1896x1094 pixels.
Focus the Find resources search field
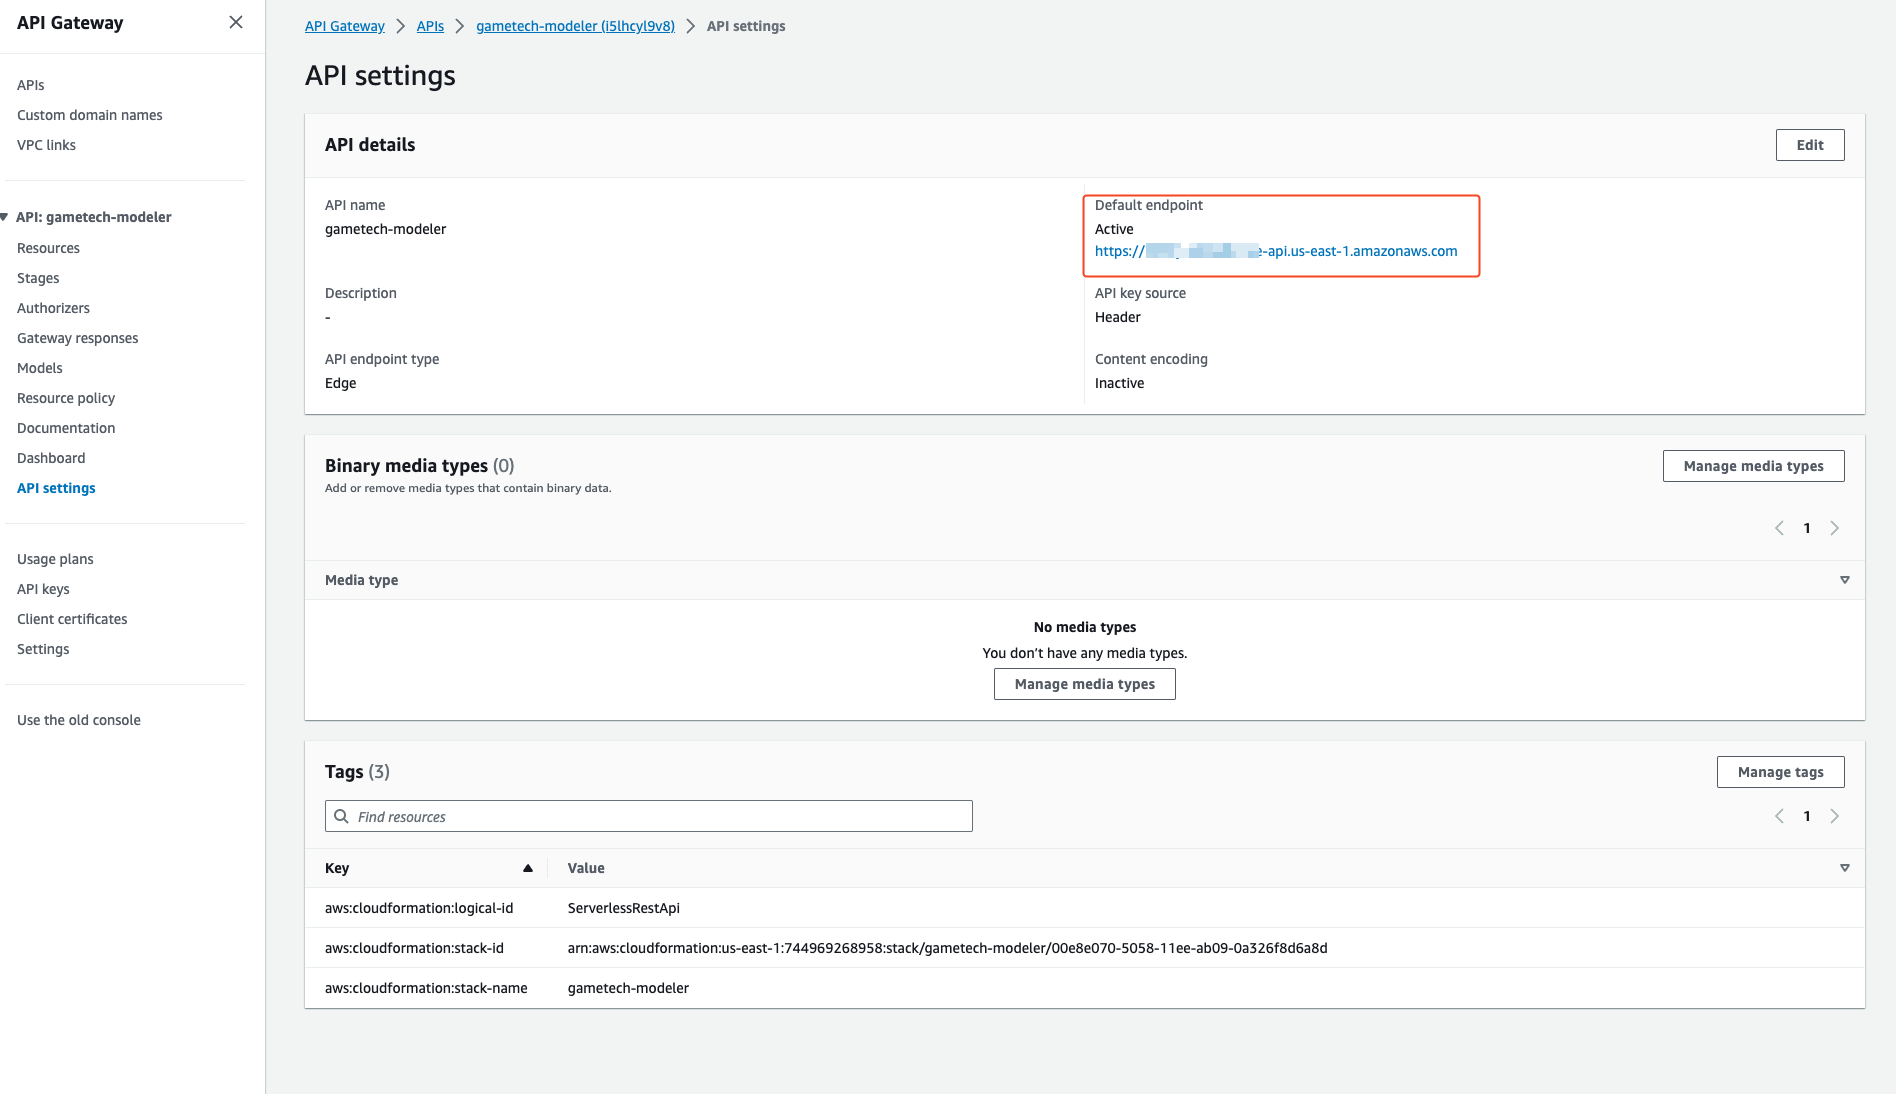649,816
